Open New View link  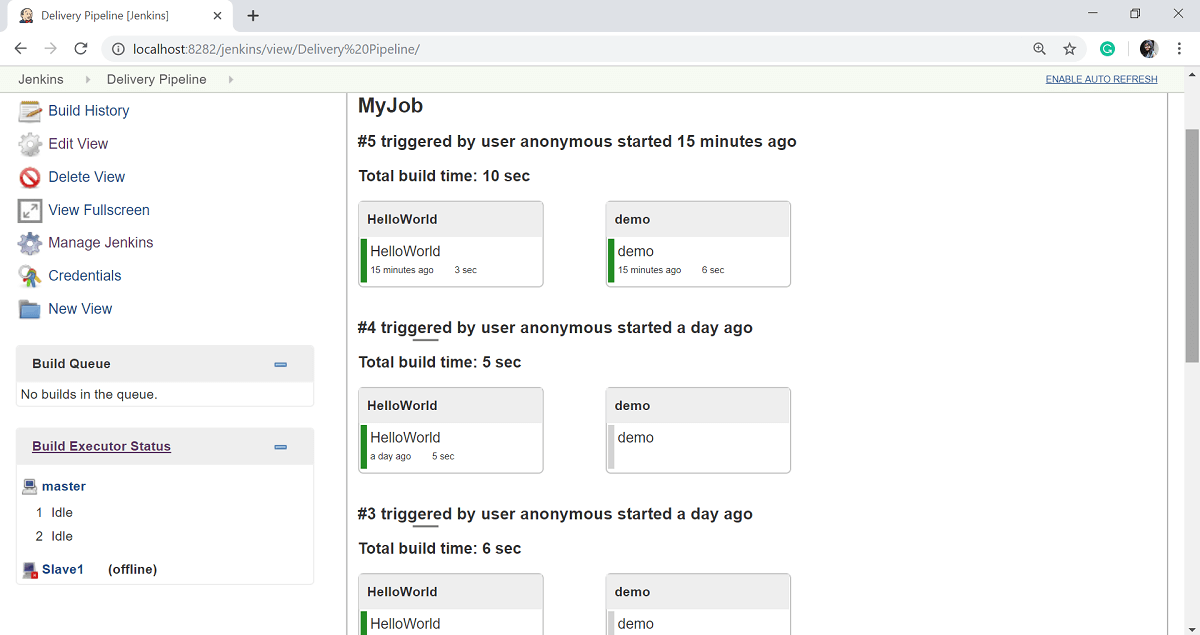[x=80, y=309]
